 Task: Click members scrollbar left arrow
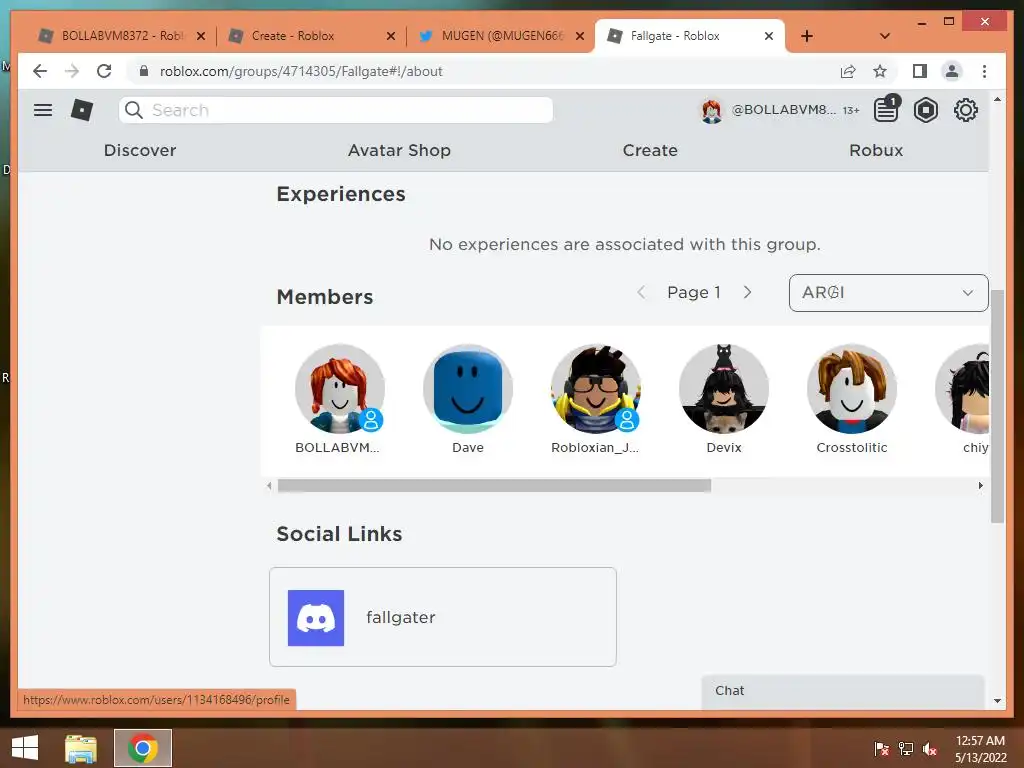[269, 485]
